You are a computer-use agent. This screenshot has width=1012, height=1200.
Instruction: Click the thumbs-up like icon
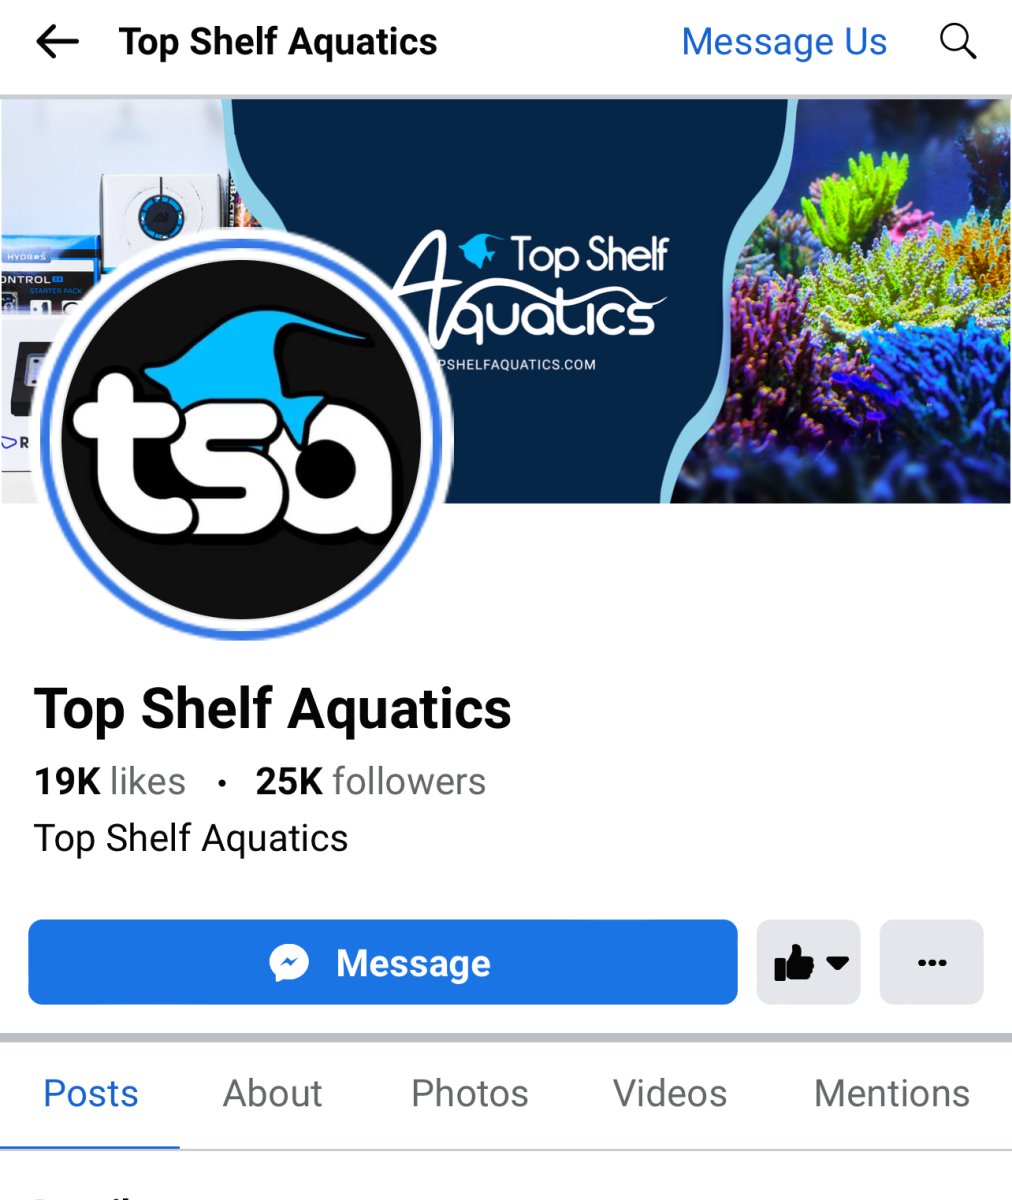(793, 963)
